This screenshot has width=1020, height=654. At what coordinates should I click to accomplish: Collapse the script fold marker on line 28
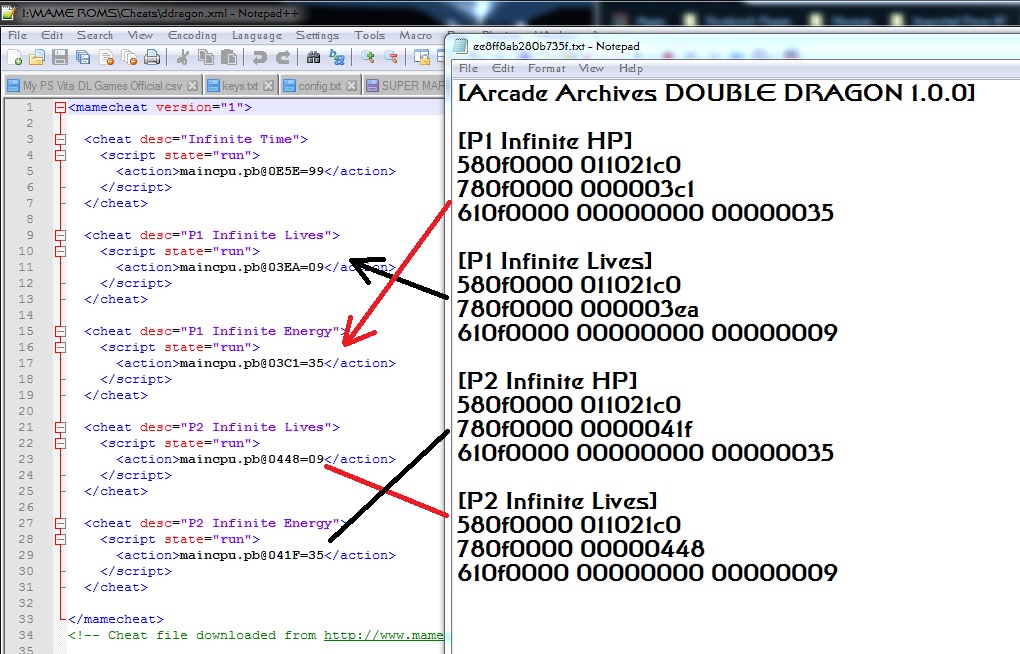tap(60, 539)
